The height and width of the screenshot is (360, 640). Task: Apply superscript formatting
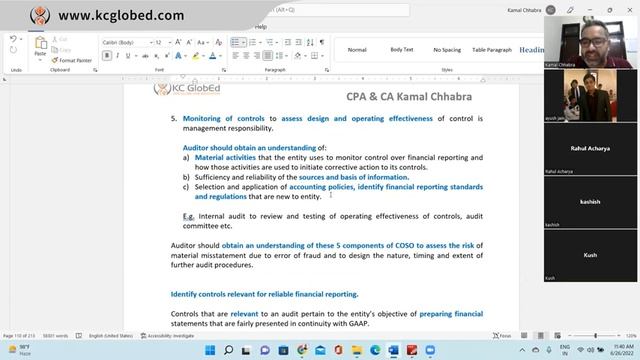(167, 56)
